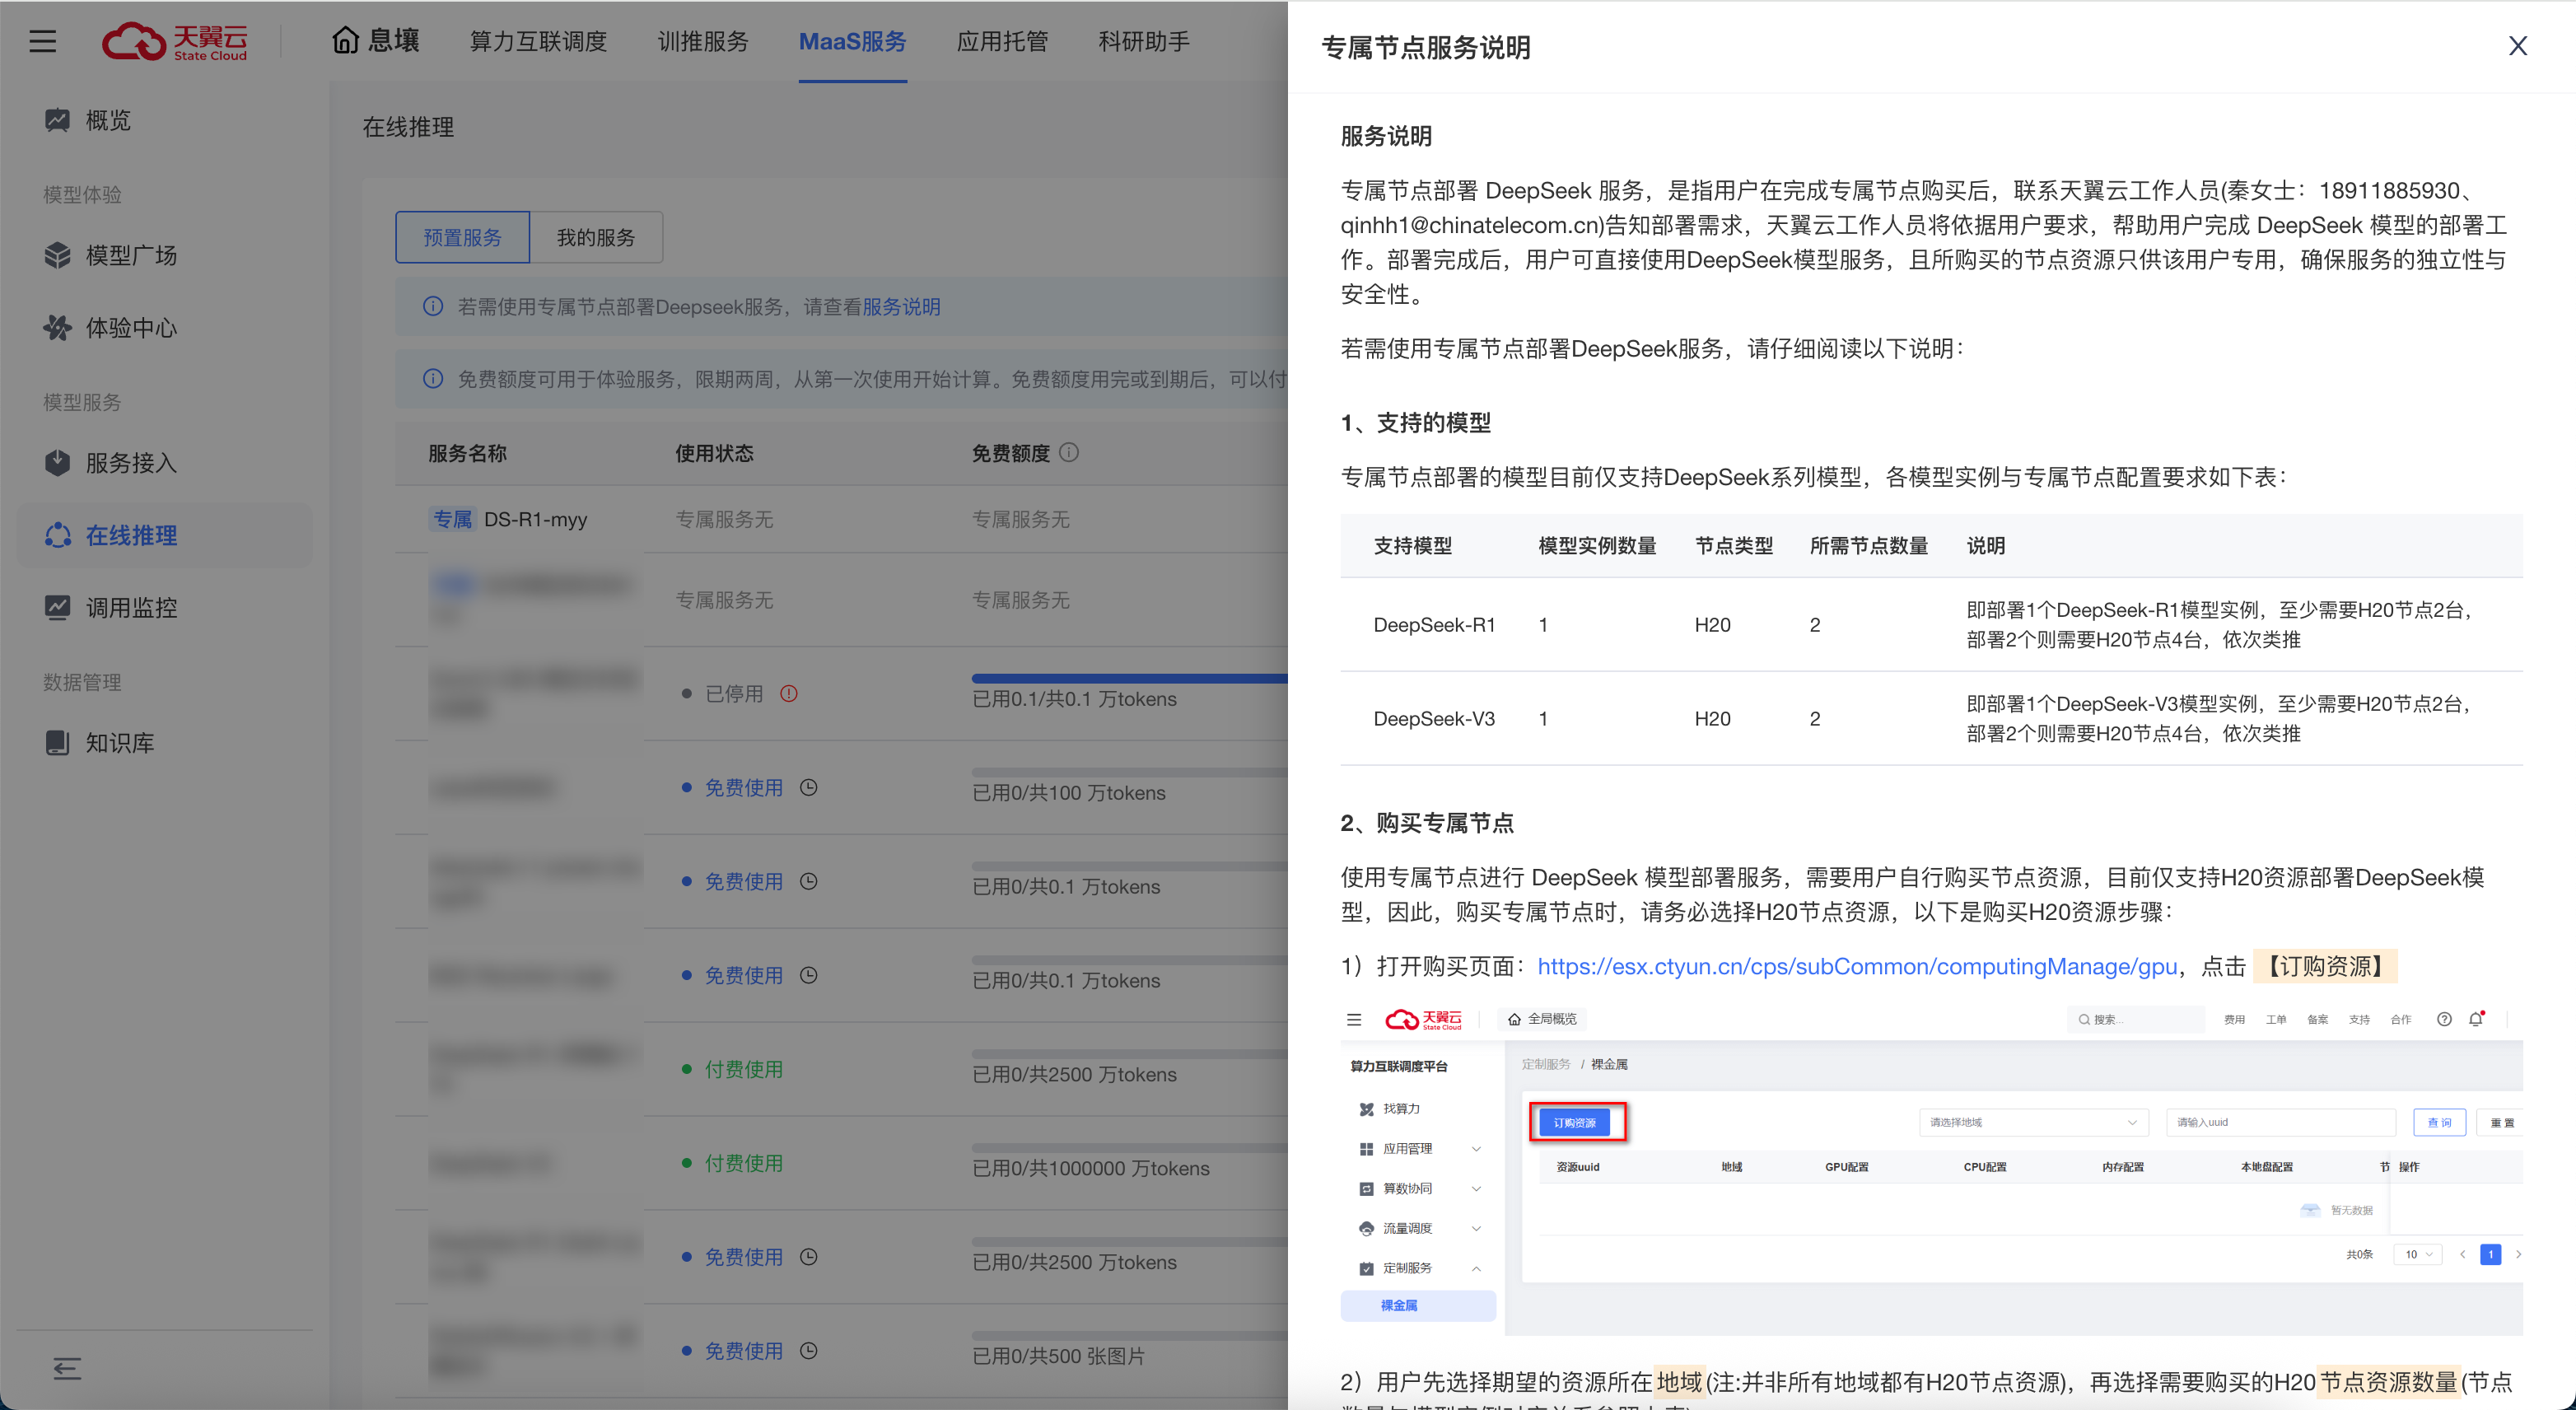This screenshot has width=2576, height=1410.
Task: Open the 概览 sidebar item
Action: click(x=165, y=120)
